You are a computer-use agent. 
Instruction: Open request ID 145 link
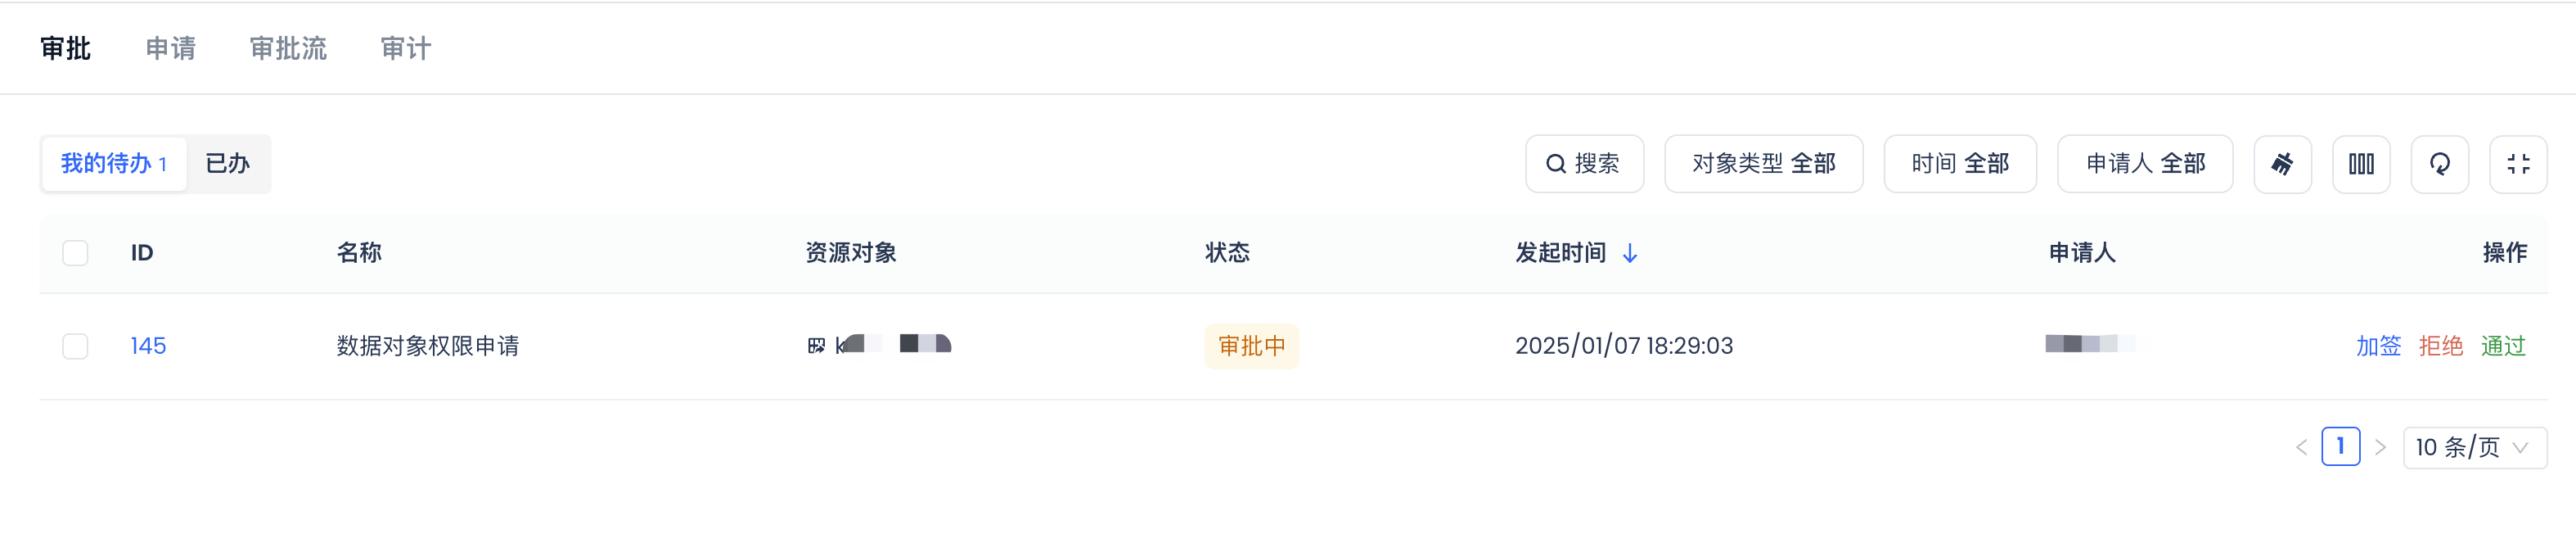148,346
